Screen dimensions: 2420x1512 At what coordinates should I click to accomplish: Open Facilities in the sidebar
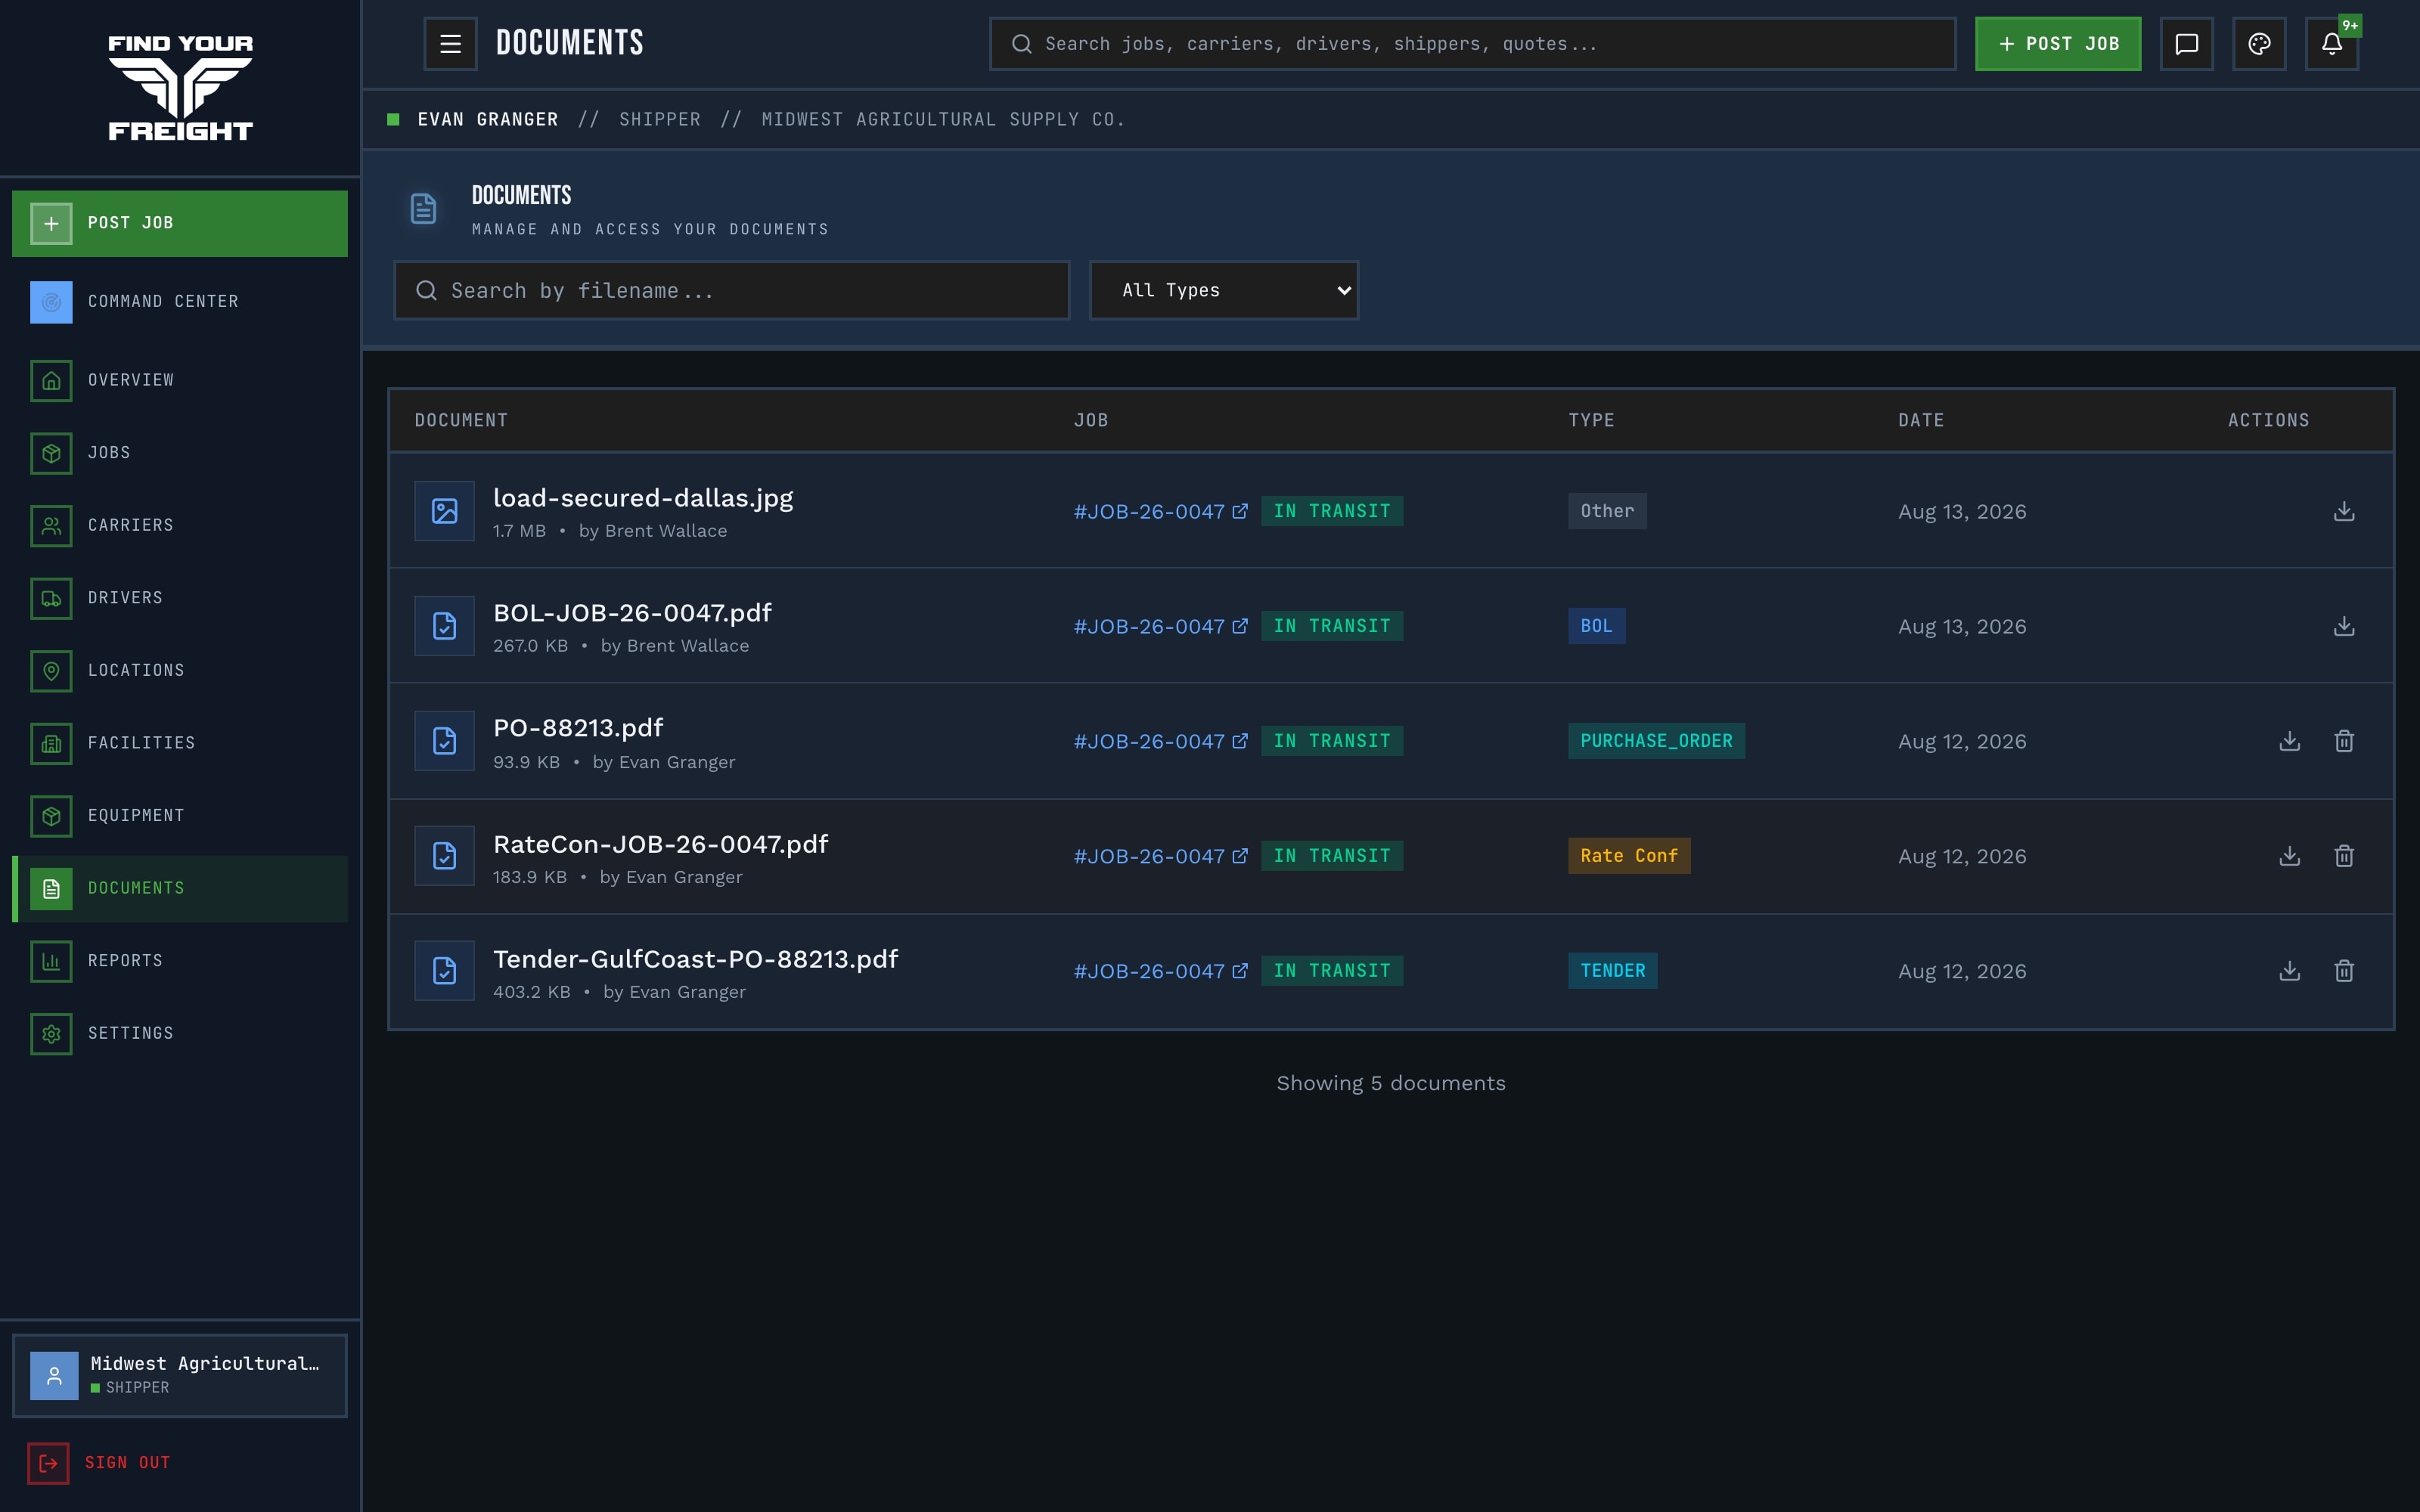pos(180,743)
